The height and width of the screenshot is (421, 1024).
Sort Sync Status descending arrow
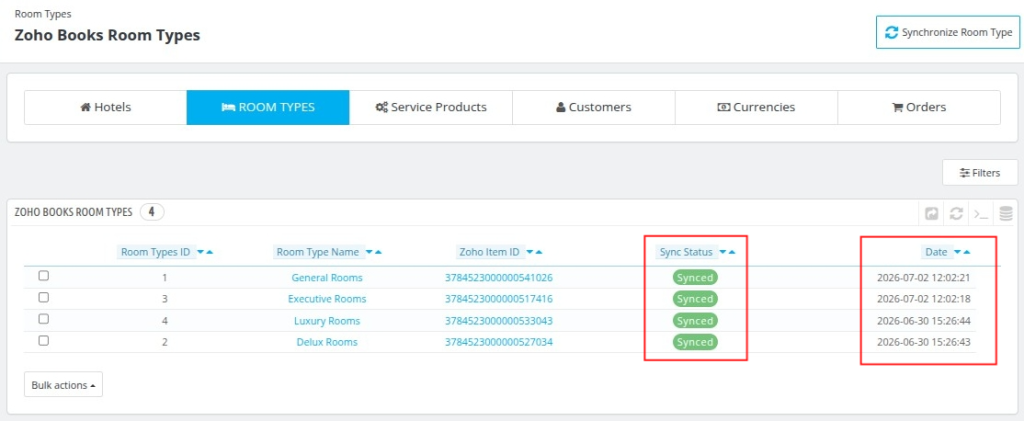(x=723, y=252)
